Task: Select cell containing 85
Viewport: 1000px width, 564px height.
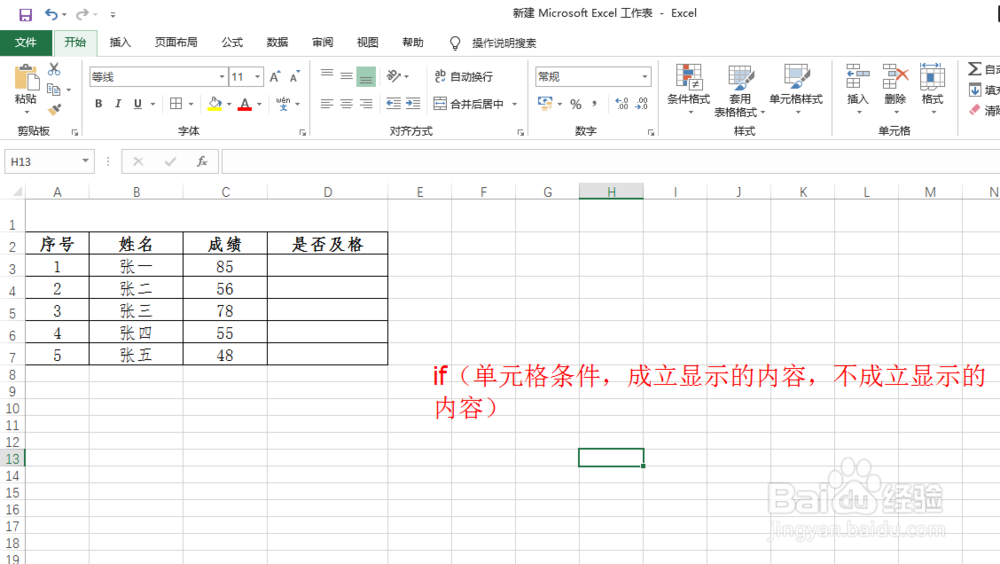Action: [x=224, y=266]
